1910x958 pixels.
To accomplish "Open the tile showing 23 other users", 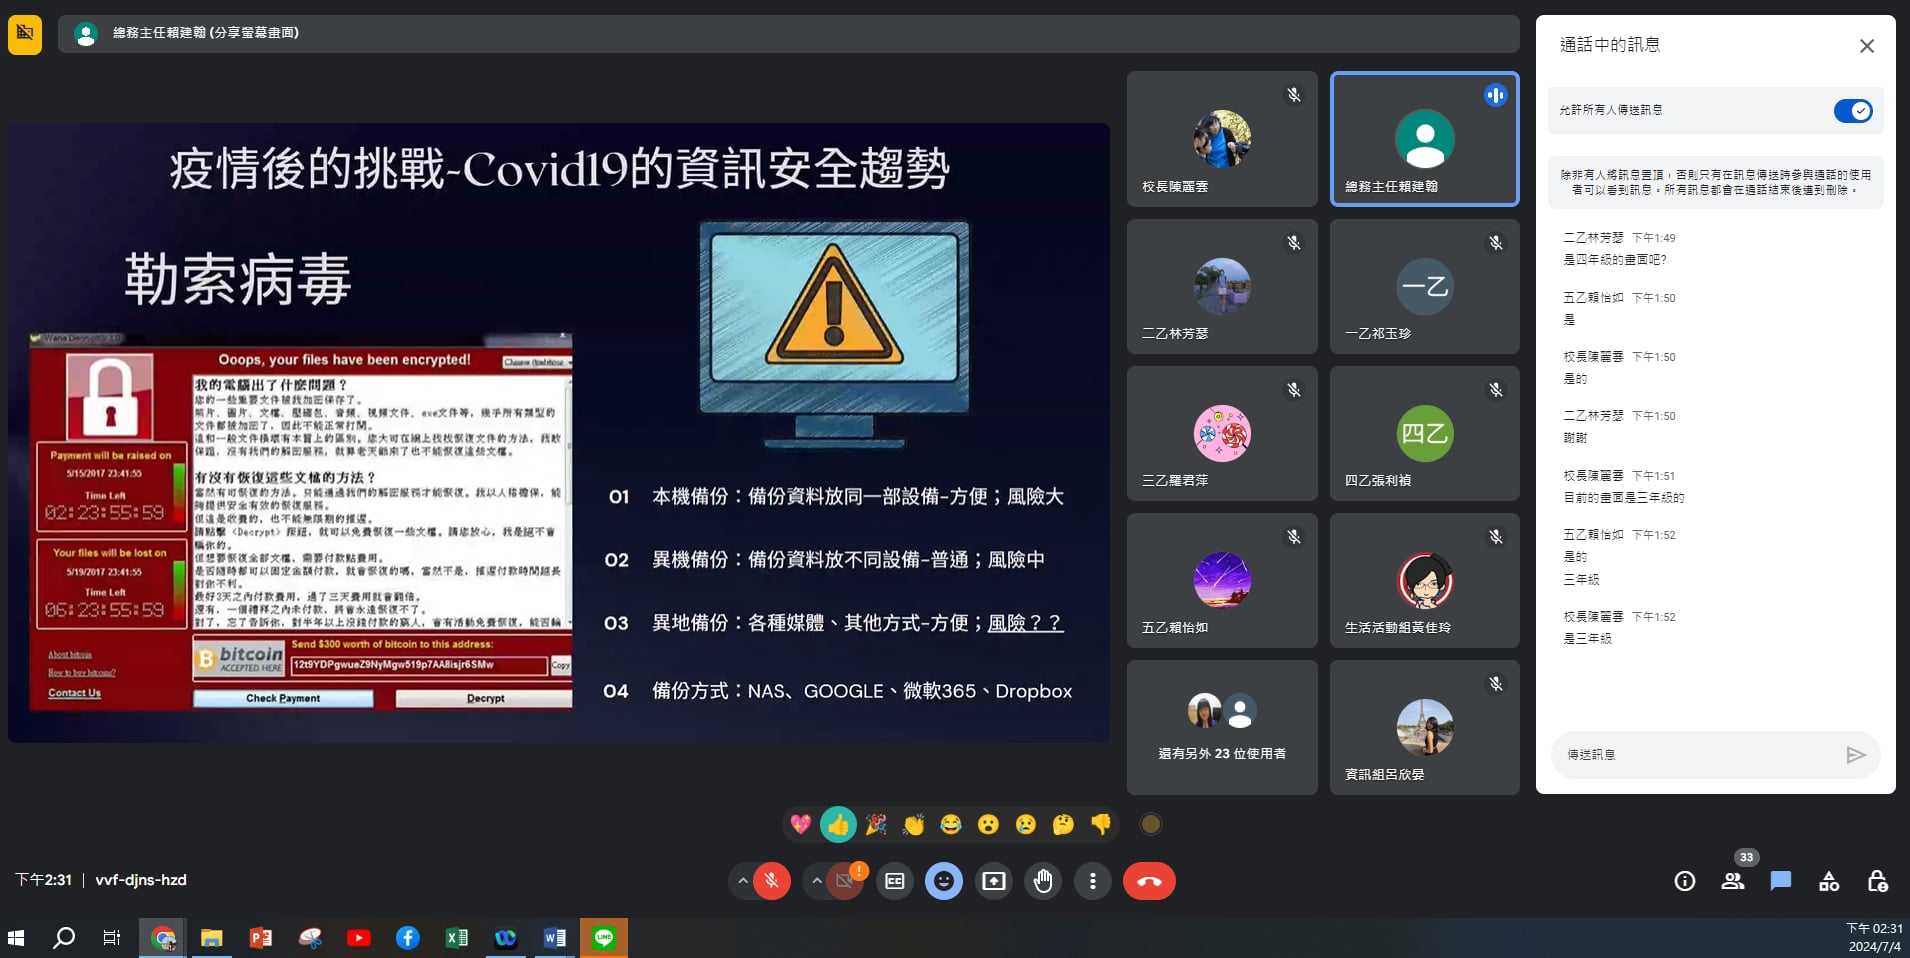I will tap(1222, 727).
